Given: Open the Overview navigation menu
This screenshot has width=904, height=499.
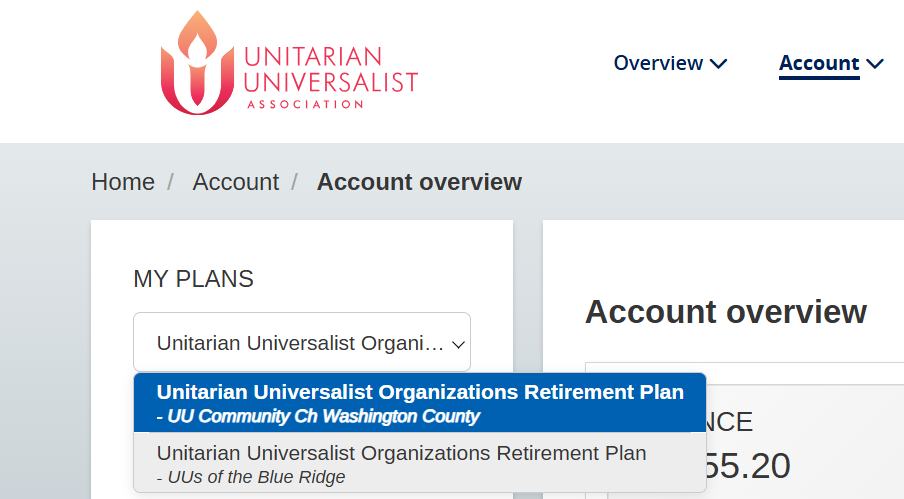Looking at the screenshot, I should [658, 63].
